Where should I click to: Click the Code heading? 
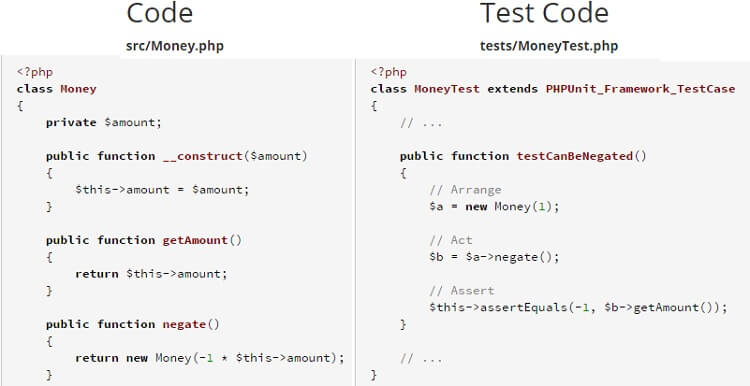coord(159,14)
